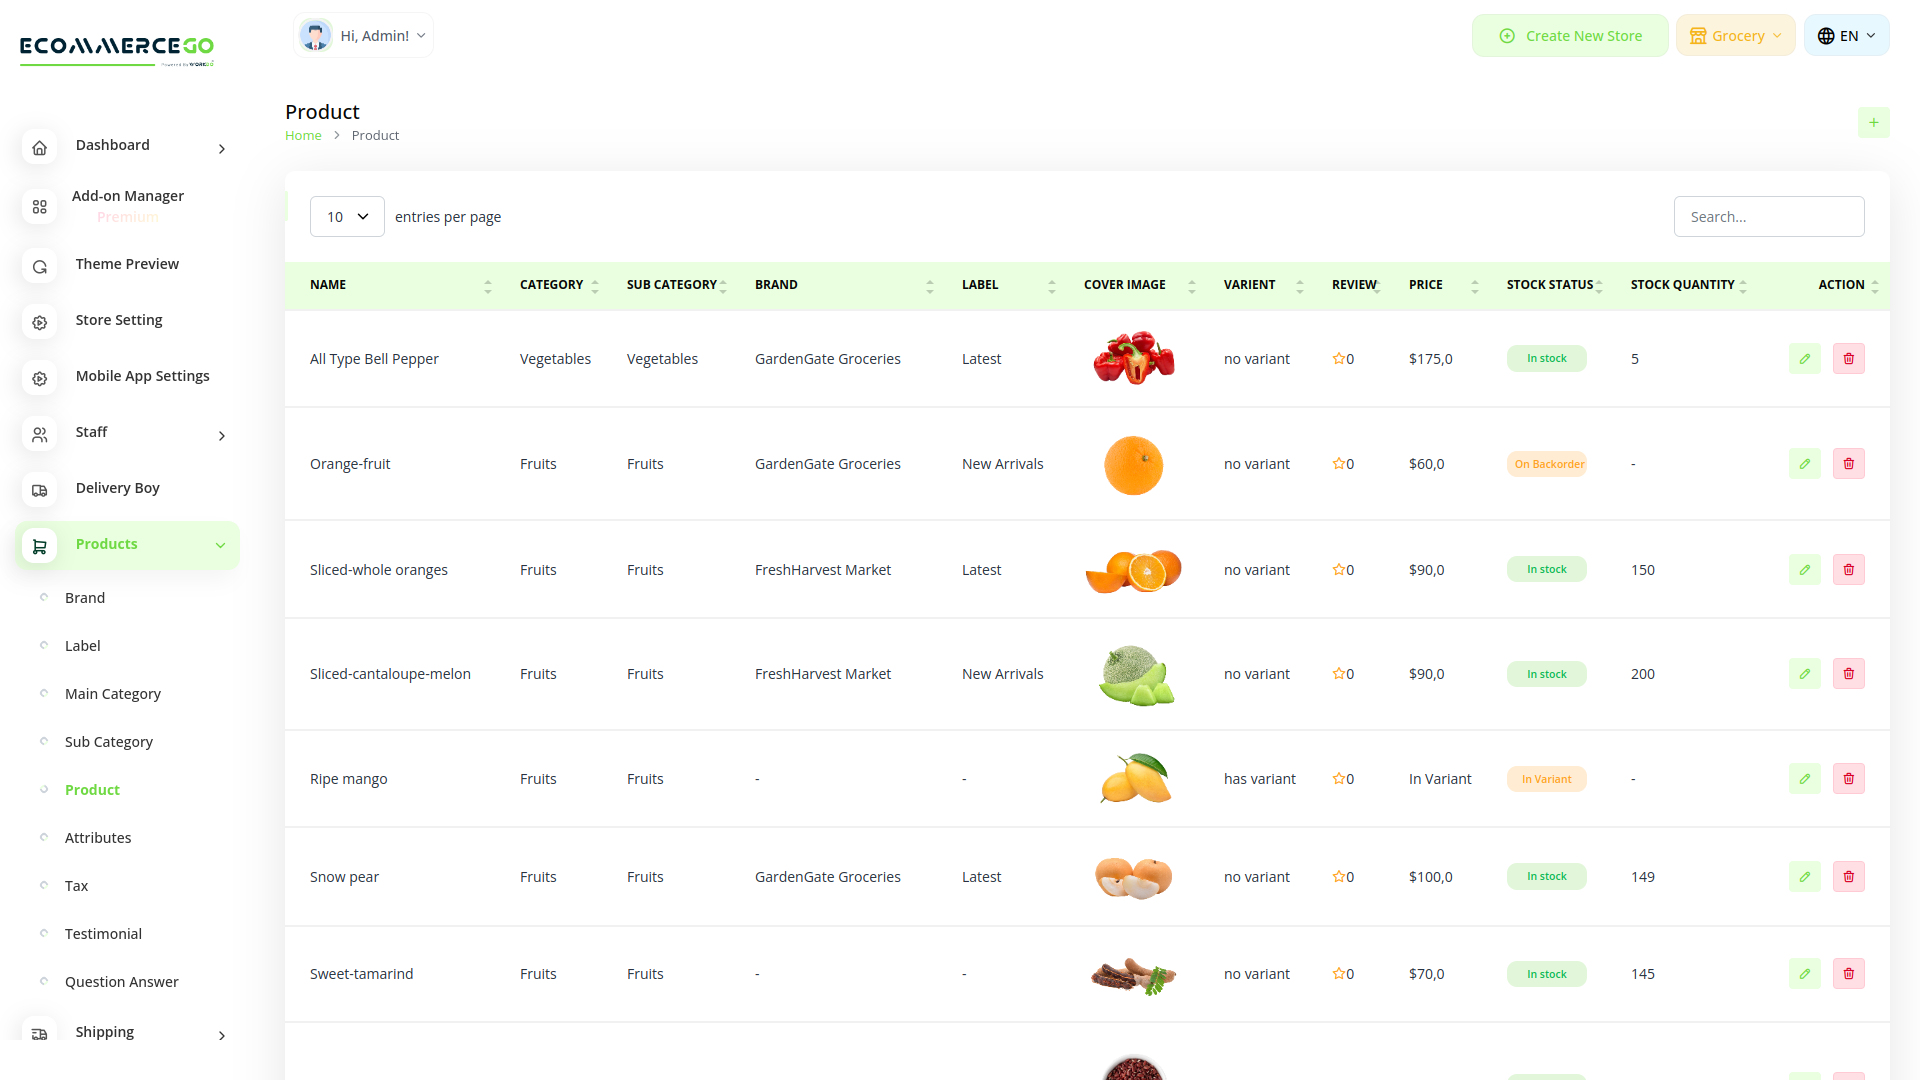
Task: Open the Theme Preview icon
Action: (x=39, y=267)
